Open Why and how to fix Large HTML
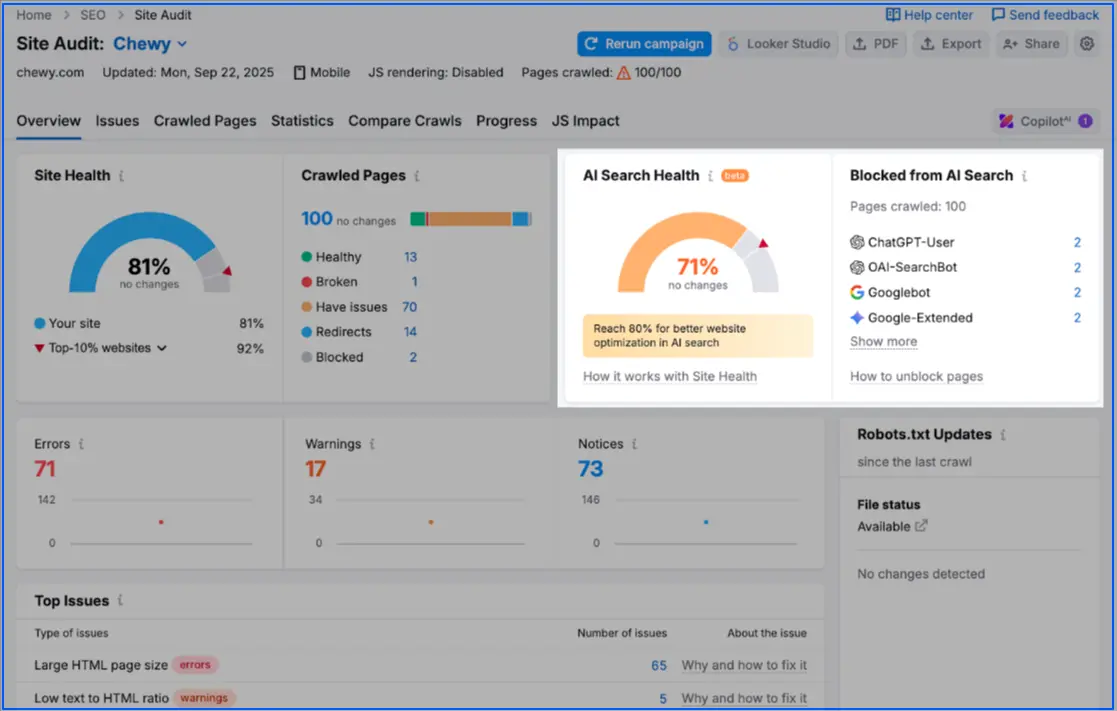This screenshot has height=711, width=1117. 744,665
